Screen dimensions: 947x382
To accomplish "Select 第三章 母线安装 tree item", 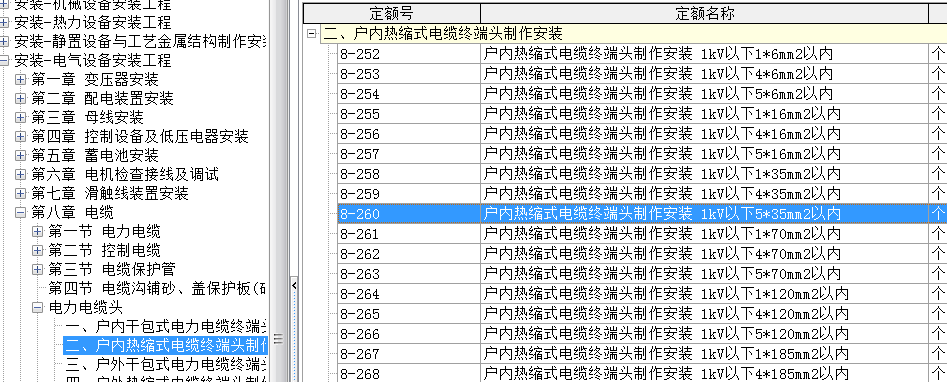I will pyautogui.click(x=87, y=117).
